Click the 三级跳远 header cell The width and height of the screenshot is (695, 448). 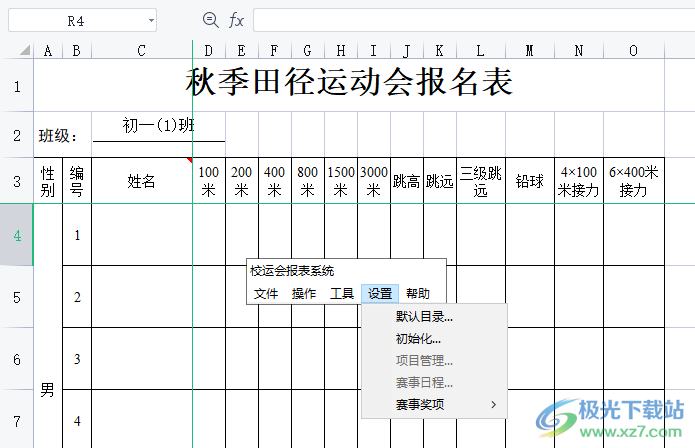pyautogui.click(x=481, y=181)
